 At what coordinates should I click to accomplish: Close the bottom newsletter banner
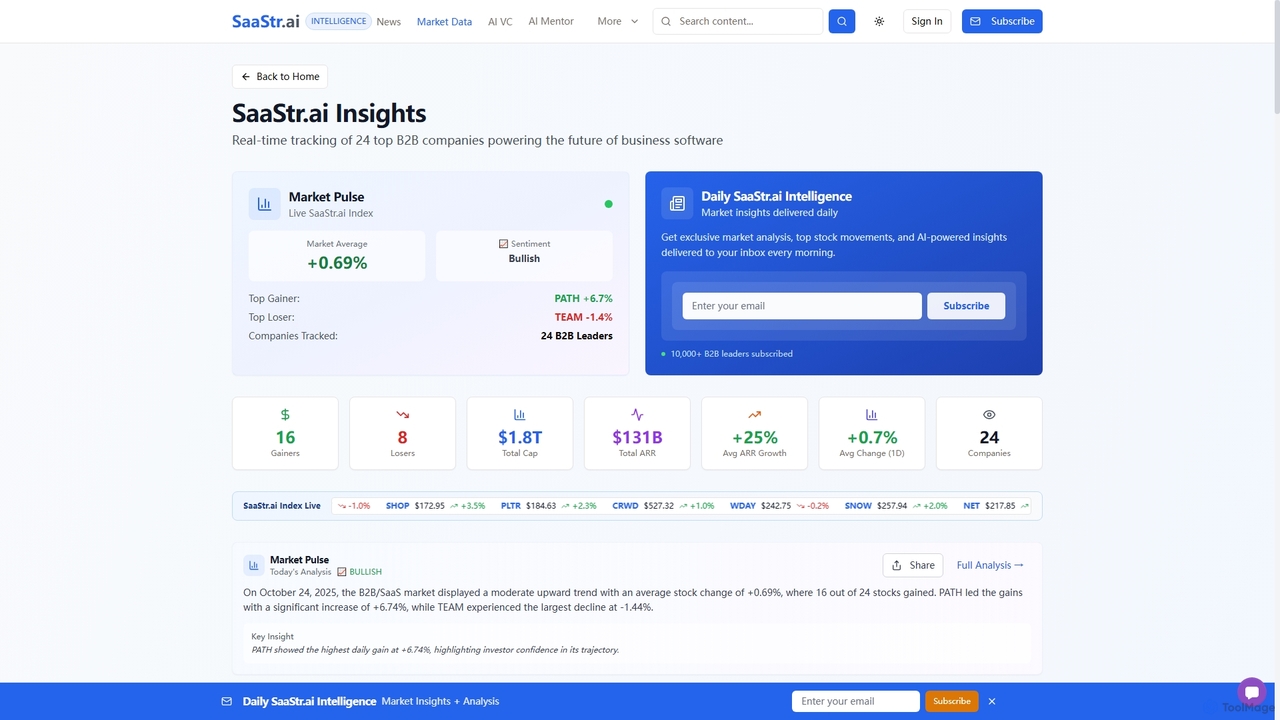(992, 701)
